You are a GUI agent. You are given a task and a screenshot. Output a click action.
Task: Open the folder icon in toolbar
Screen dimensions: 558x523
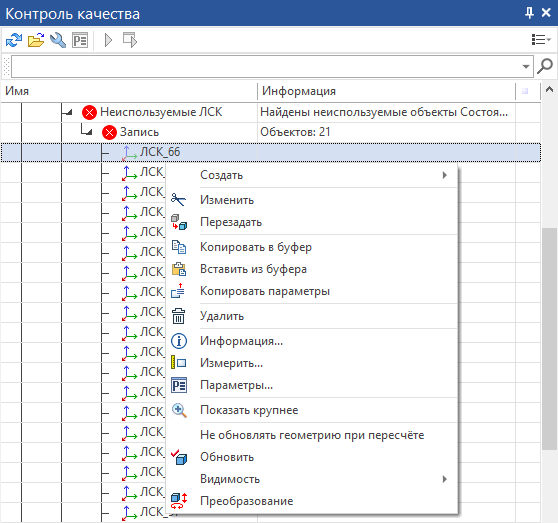[36, 40]
